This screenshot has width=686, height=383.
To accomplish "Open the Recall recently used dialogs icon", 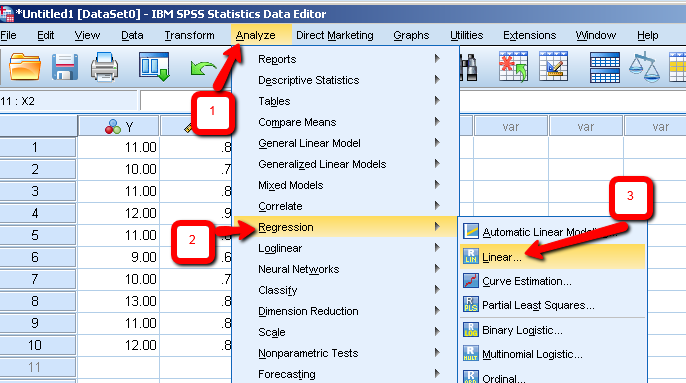I will point(154,67).
